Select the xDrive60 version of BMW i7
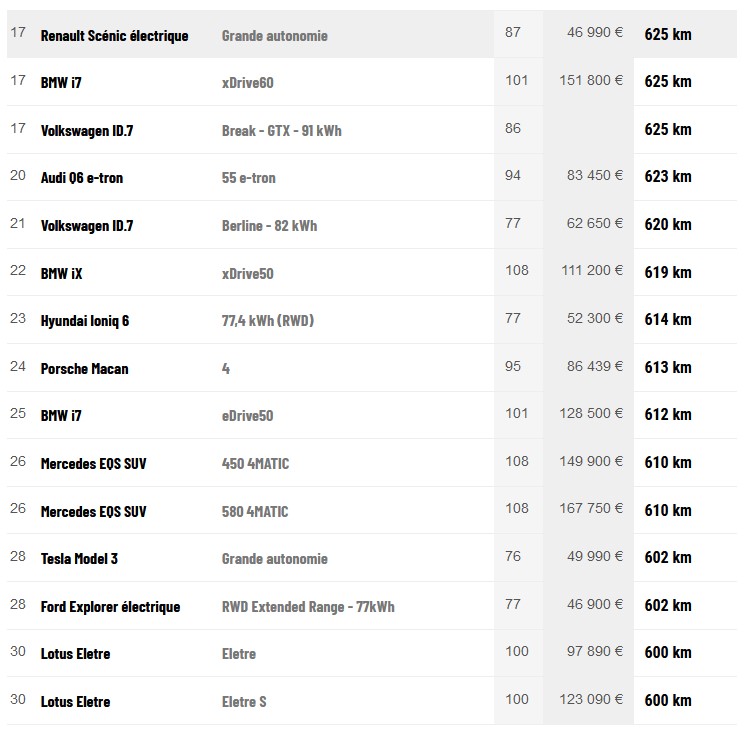Image resolution: width=745 pixels, height=736 pixels. click(247, 82)
